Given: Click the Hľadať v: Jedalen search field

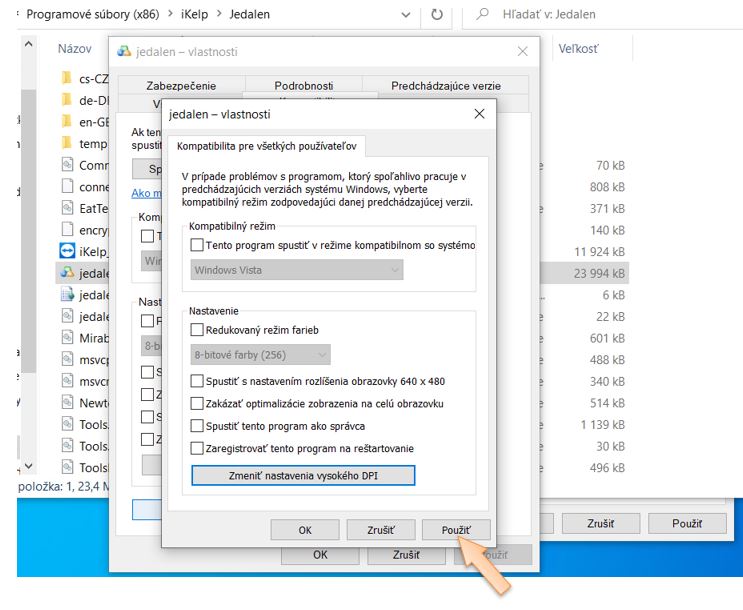Looking at the screenshot, I should pyautogui.click(x=600, y=16).
